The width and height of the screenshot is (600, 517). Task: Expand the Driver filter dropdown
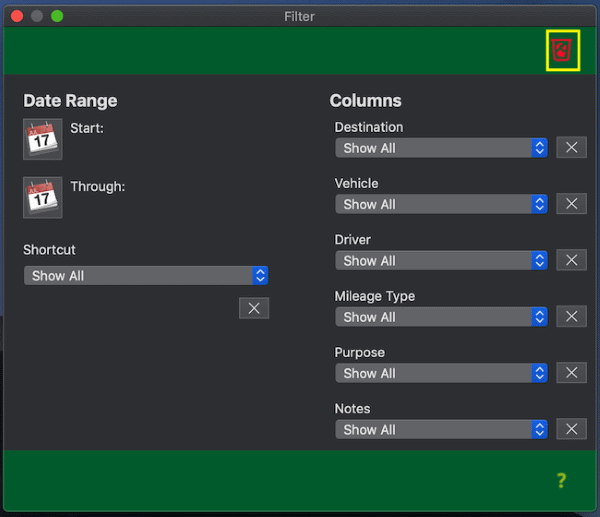coord(441,261)
